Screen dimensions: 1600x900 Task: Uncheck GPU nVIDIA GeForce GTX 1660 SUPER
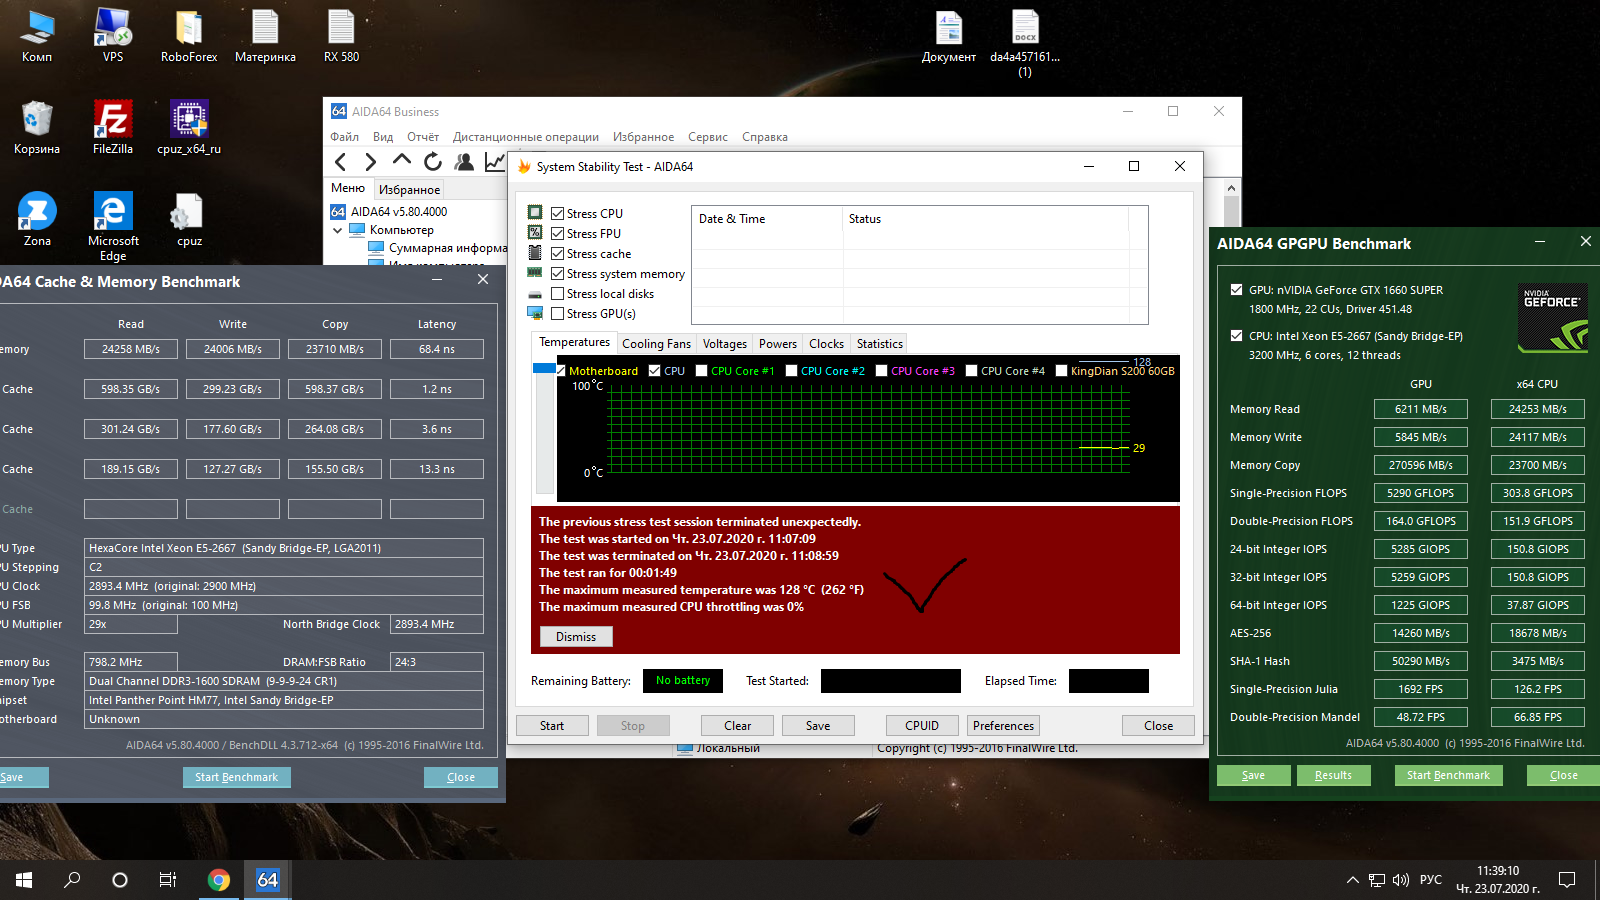coord(1237,290)
